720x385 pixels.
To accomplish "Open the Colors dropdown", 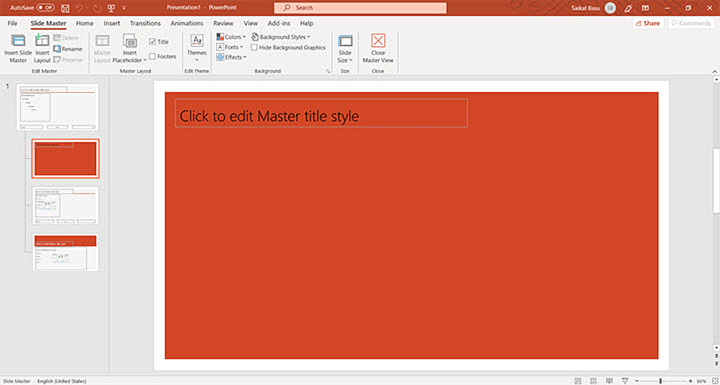I will [x=231, y=37].
